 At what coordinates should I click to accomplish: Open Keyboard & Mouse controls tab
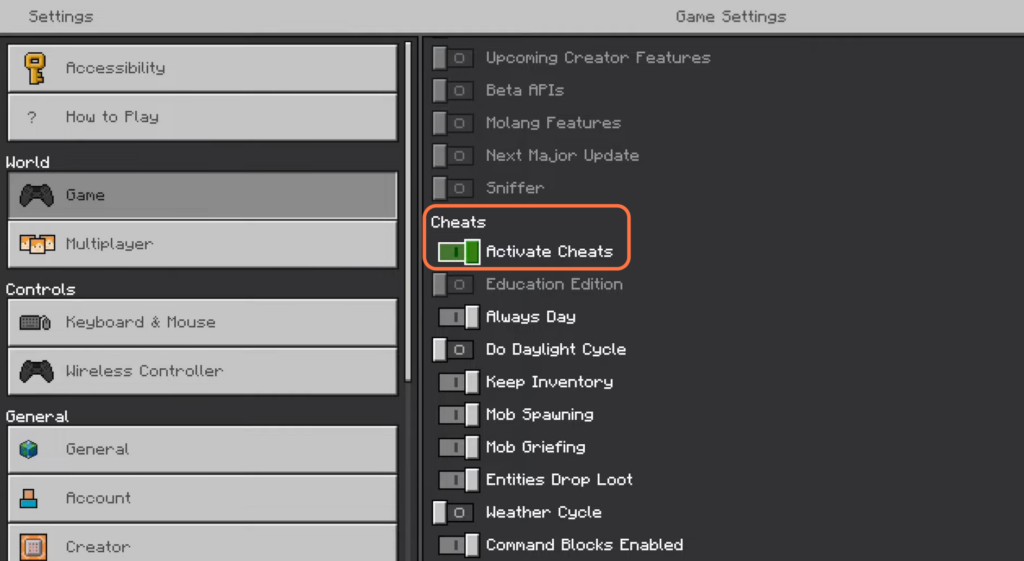click(202, 322)
